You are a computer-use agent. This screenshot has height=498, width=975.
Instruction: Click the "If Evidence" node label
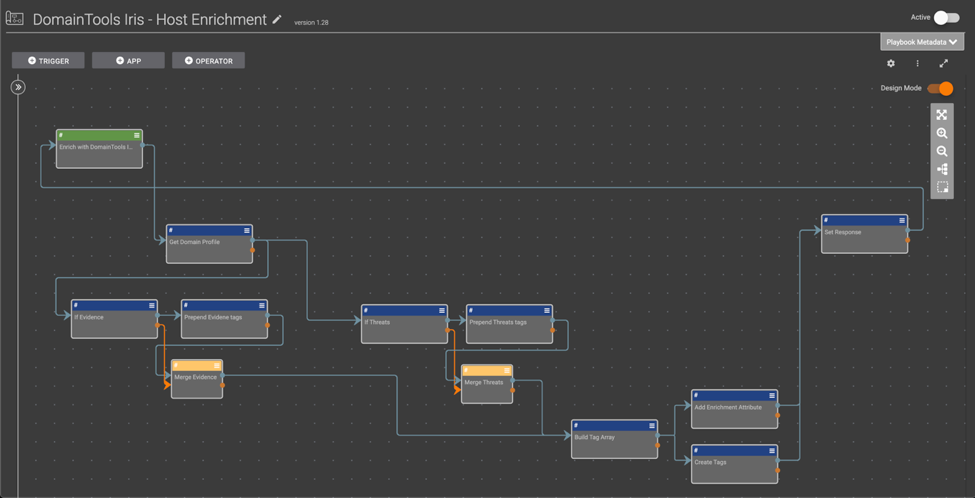pos(88,317)
